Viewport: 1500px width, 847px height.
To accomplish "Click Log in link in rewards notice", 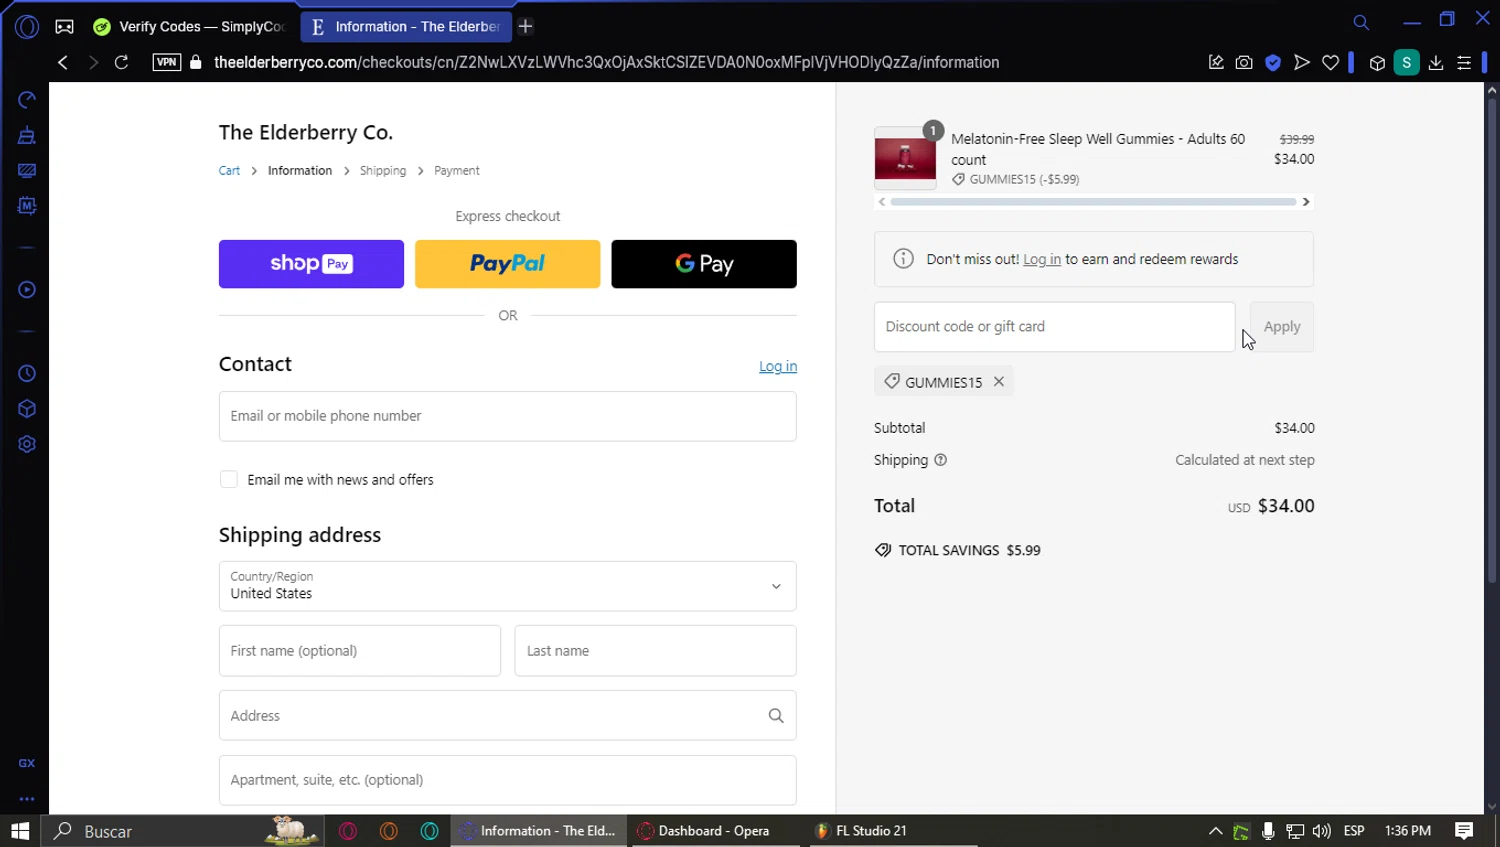I will point(1042,260).
